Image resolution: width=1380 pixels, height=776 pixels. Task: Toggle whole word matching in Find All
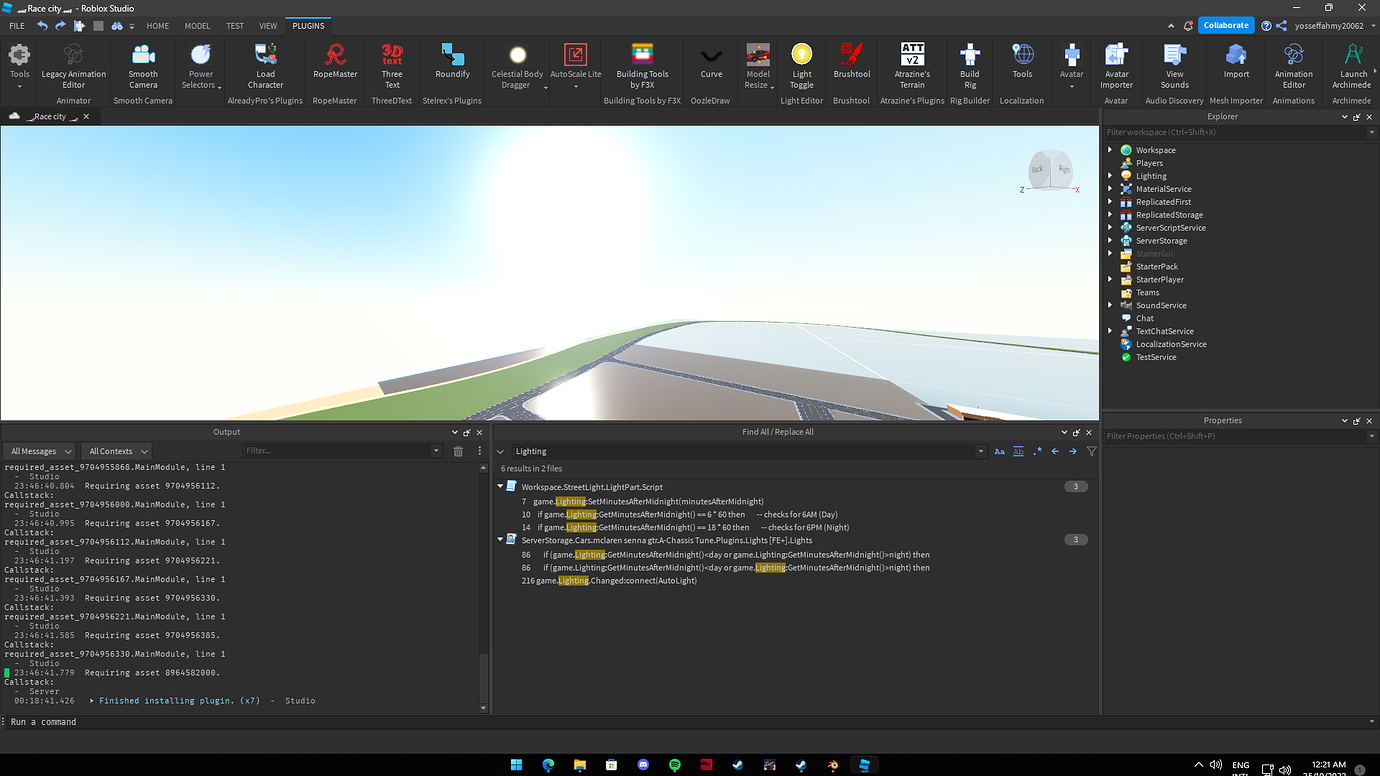coord(1018,451)
